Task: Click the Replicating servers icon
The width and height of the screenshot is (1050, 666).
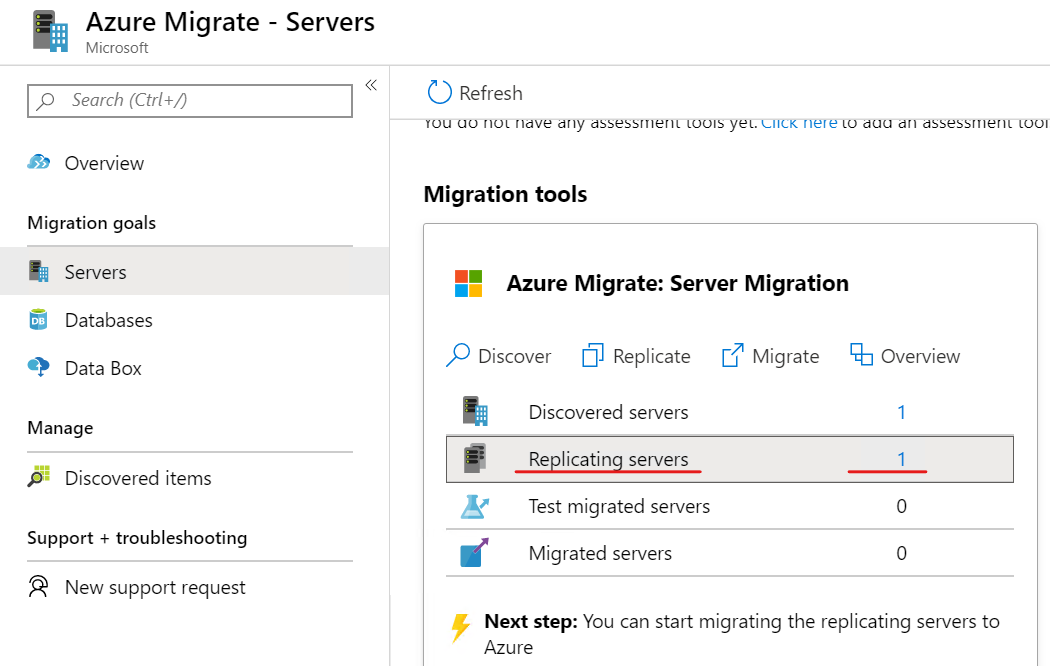Action: coord(475,459)
